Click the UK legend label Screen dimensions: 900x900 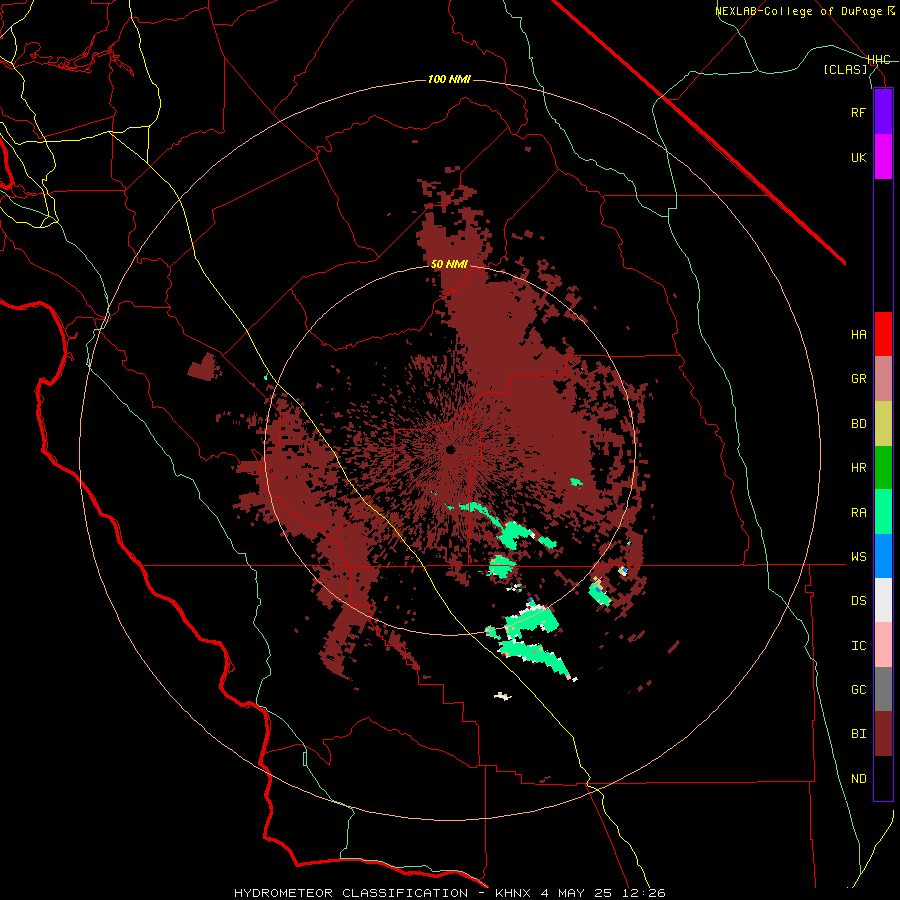858,158
